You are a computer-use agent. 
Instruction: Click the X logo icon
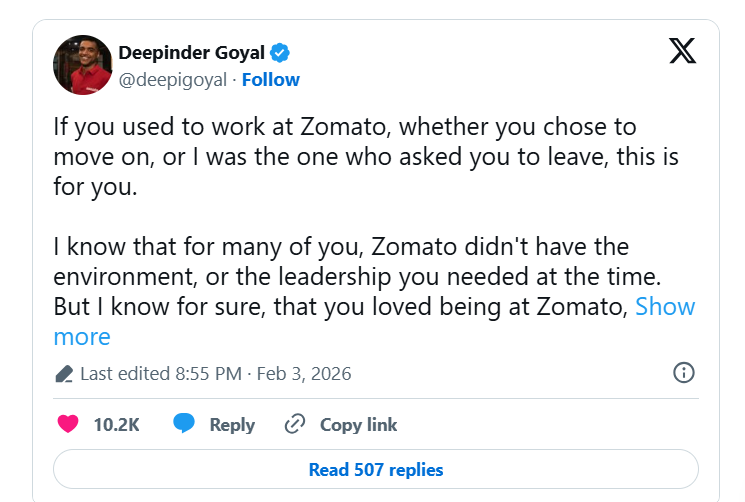click(x=682, y=52)
